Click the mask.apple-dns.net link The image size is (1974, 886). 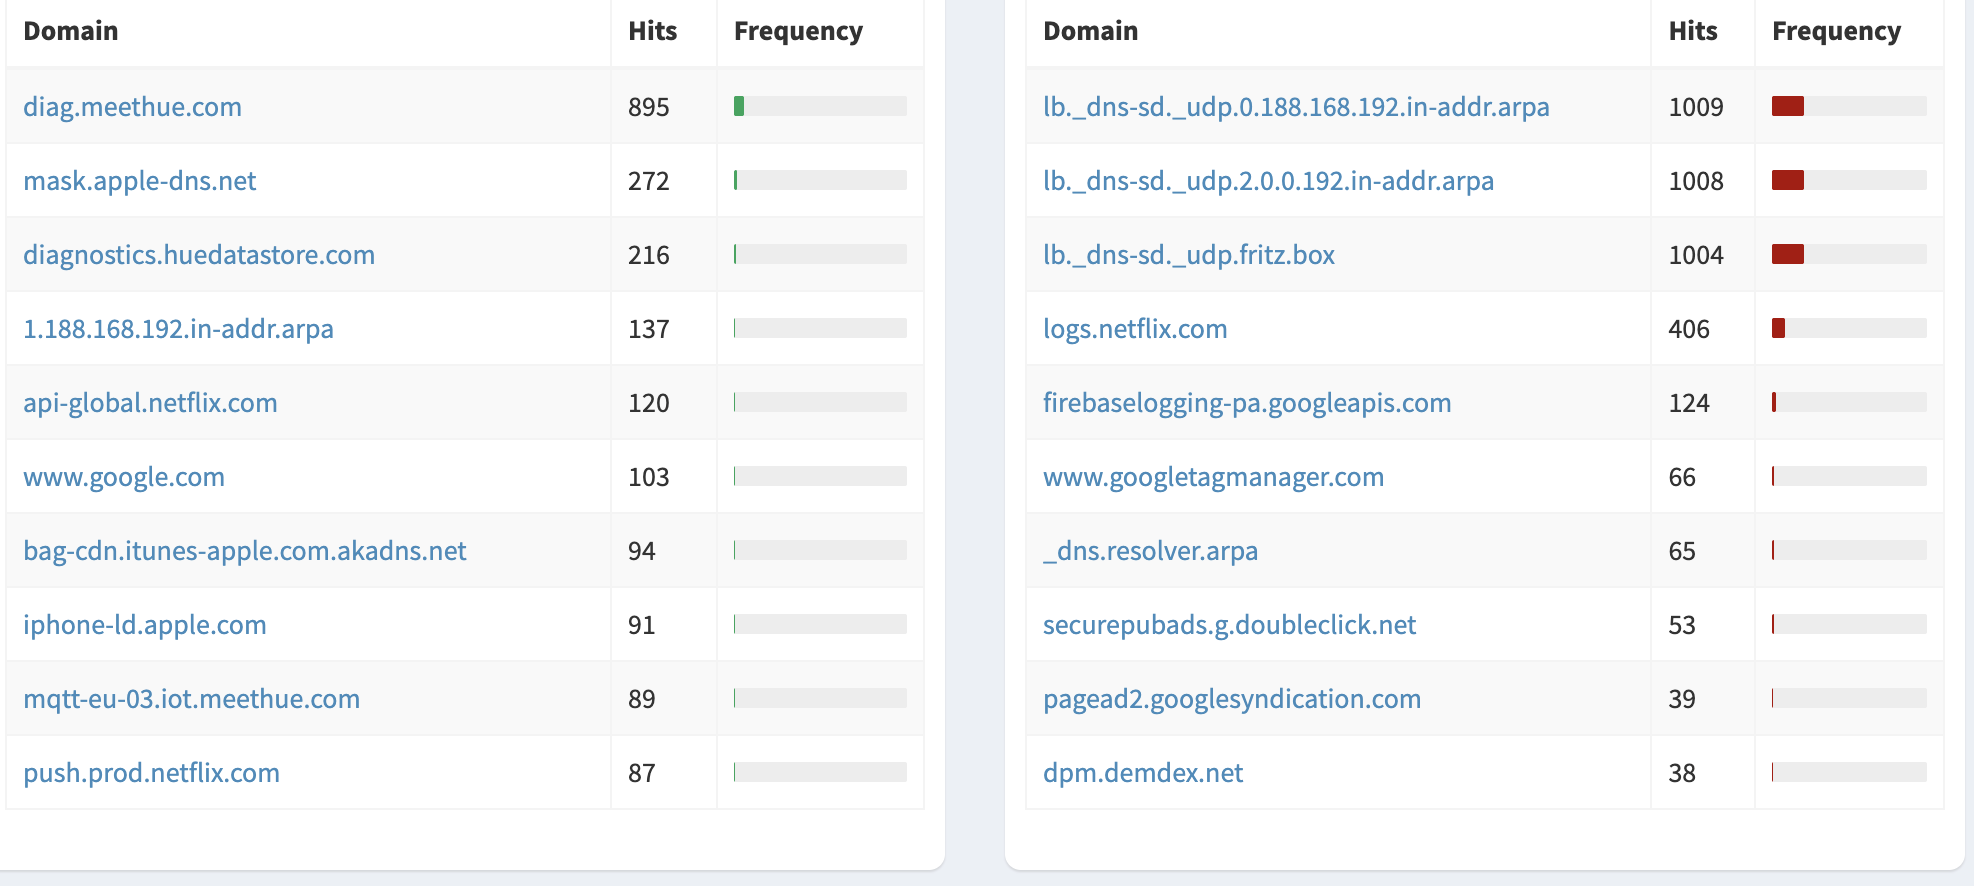tap(139, 181)
